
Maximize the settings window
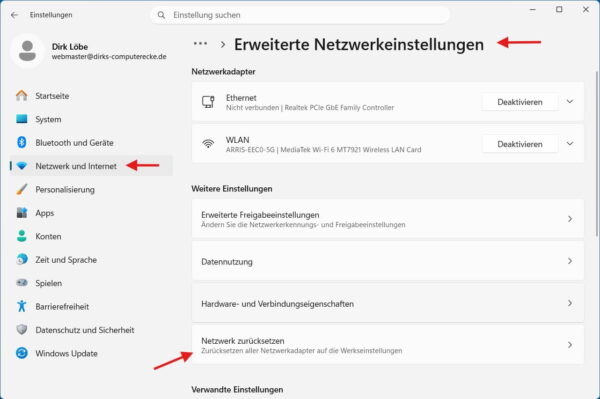(x=559, y=10)
